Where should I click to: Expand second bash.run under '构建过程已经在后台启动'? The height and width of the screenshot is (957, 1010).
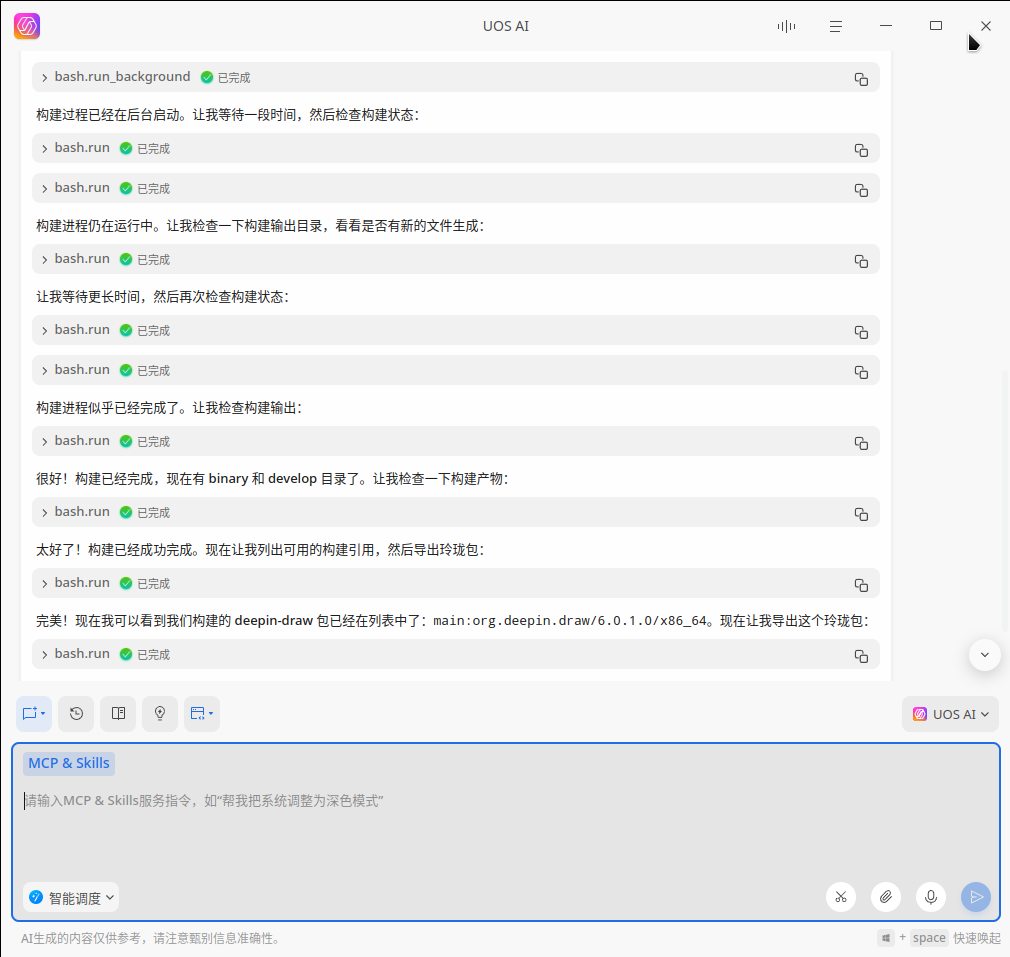tap(44, 189)
